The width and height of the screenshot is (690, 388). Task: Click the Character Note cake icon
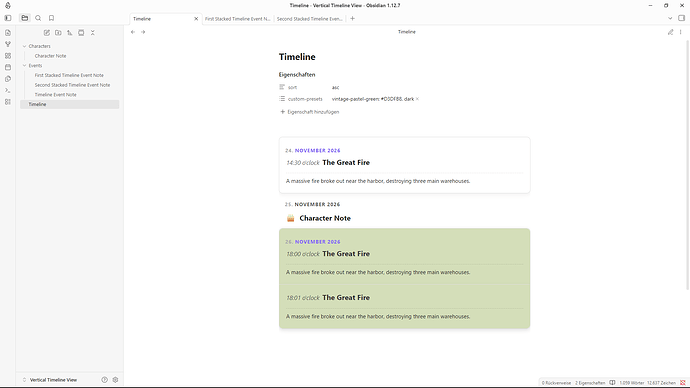290,218
